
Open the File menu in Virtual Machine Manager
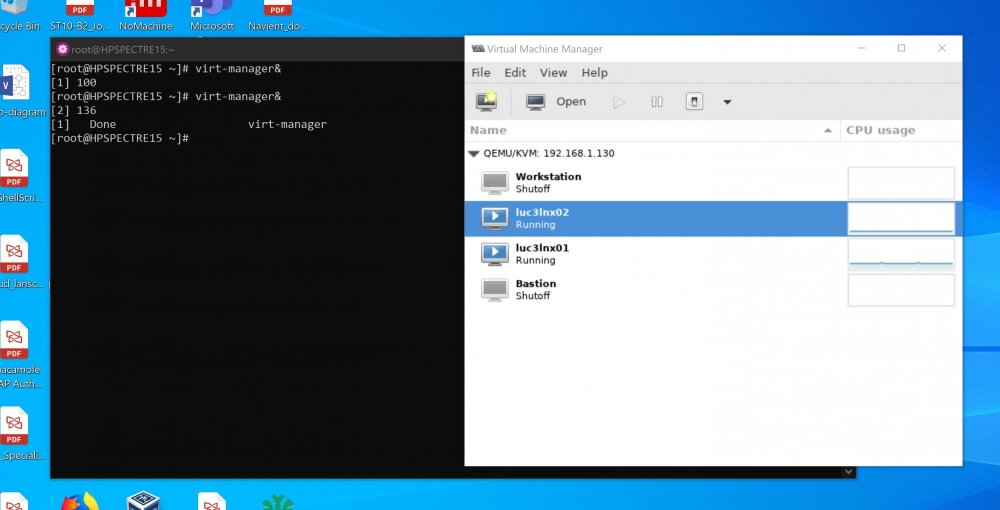(x=481, y=73)
